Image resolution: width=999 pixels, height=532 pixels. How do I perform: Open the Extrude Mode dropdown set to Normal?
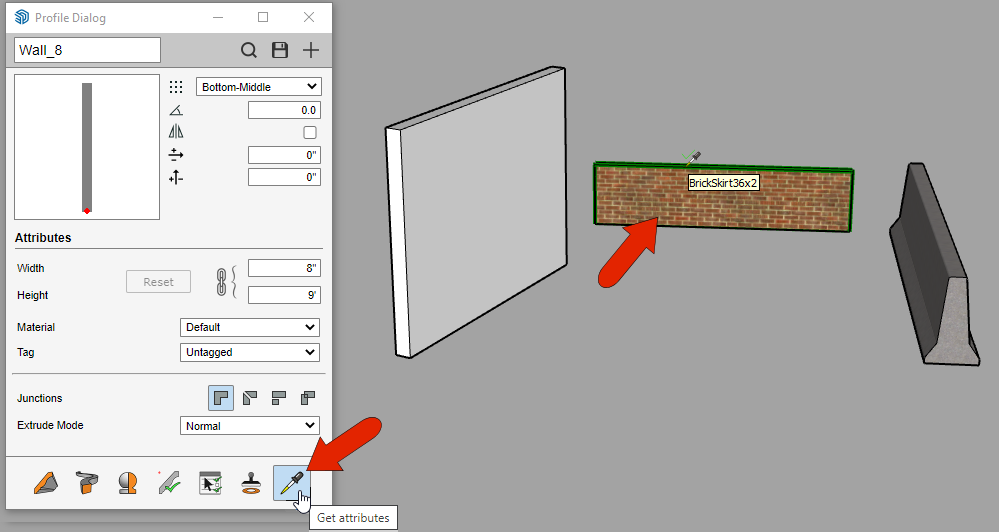(250, 426)
